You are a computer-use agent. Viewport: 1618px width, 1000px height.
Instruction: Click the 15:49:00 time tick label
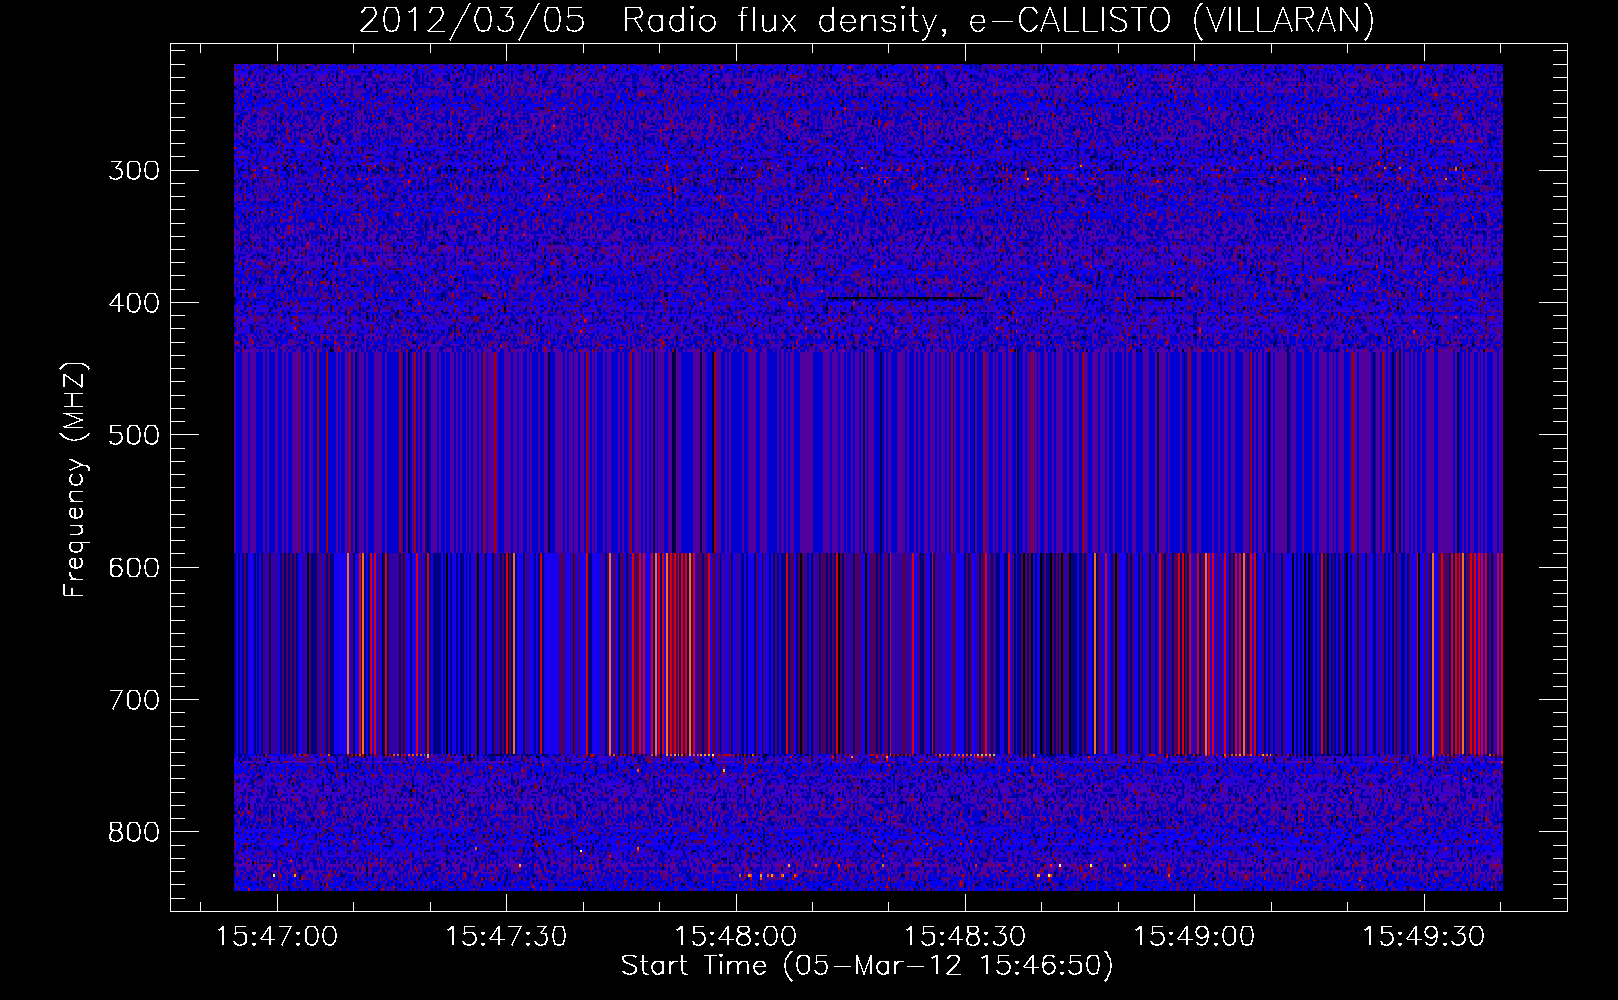point(1194,936)
